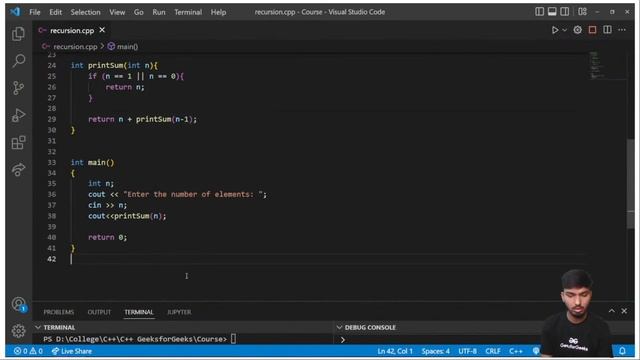Open the Extensions view

(18, 142)
